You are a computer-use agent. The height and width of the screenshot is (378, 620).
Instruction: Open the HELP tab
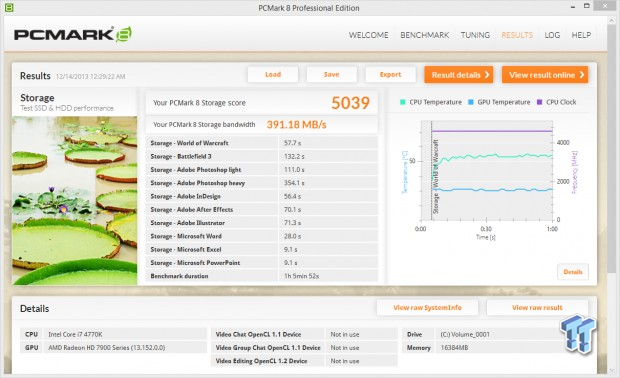tap(581, 35)
